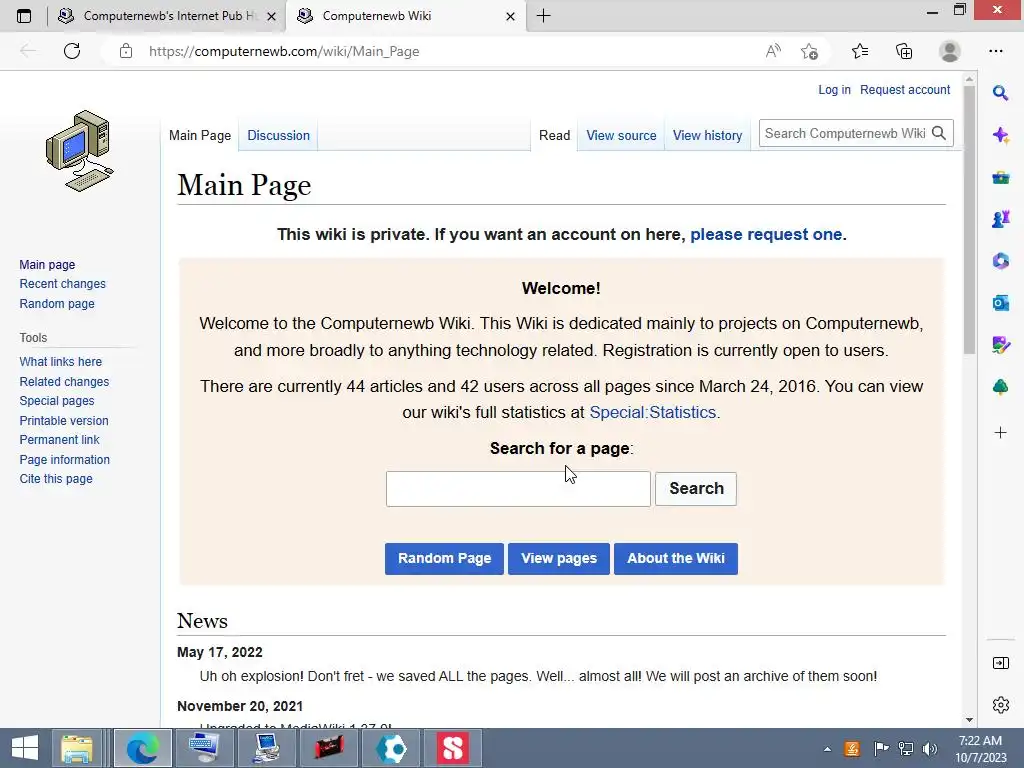
Task: Click the Computernewb wiki logo
Action: point(80,151)
